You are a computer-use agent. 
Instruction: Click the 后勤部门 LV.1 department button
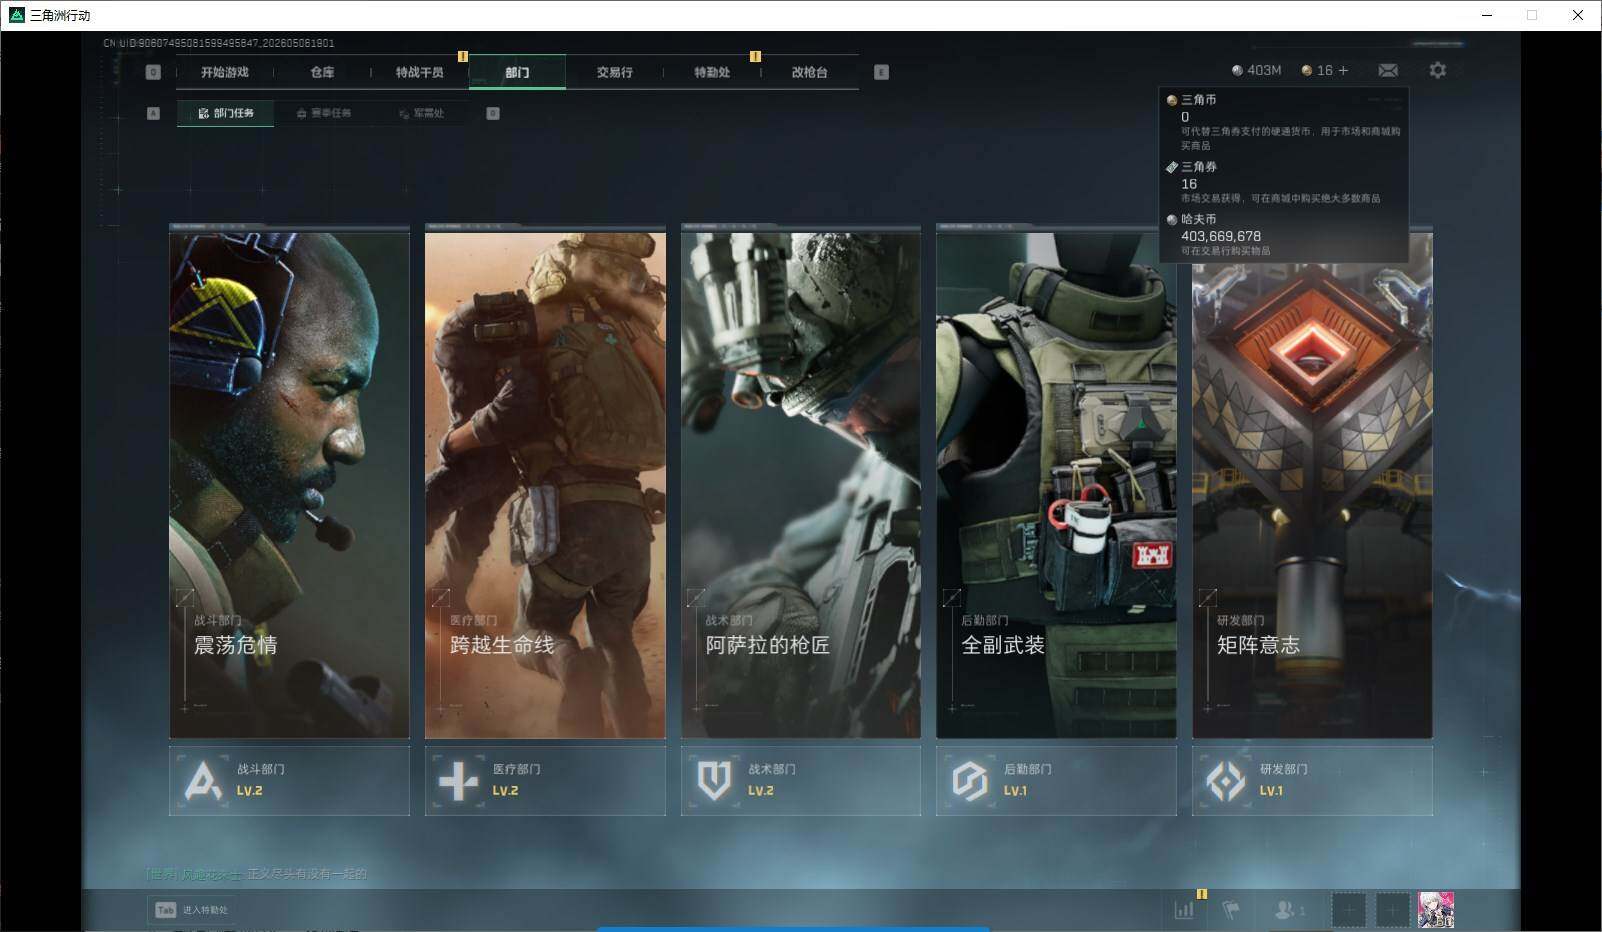[1056, 780]
